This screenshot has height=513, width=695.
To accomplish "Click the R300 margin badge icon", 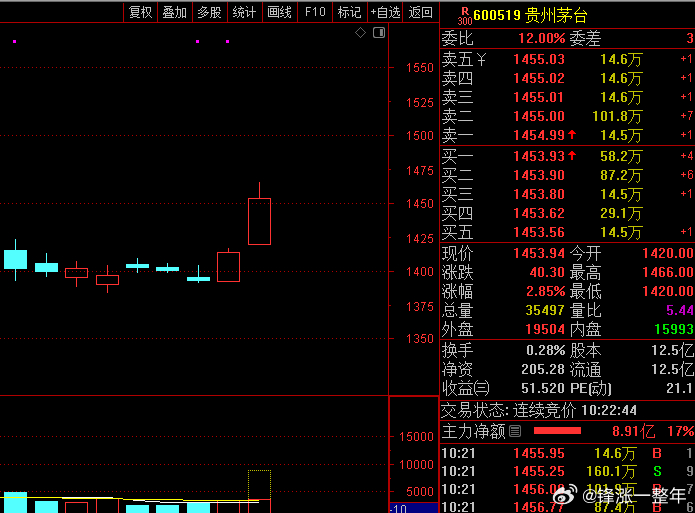I will [465, 16].
